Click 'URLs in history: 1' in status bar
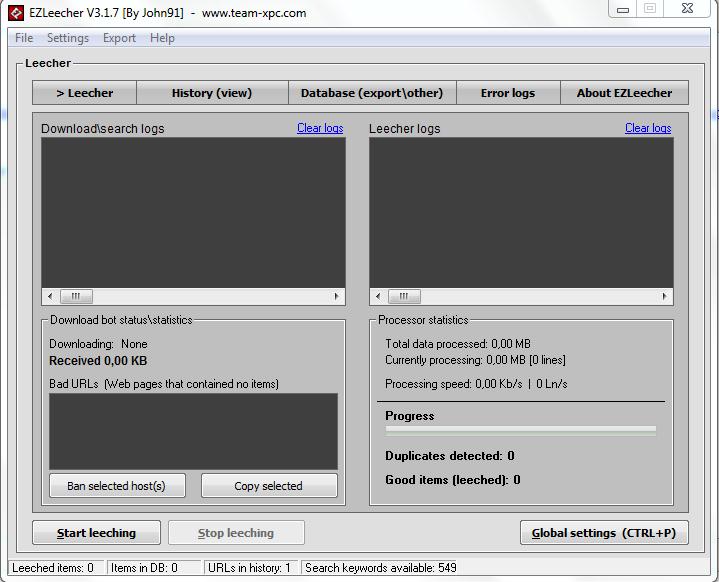The image size is (719, 582). point(249,568)
